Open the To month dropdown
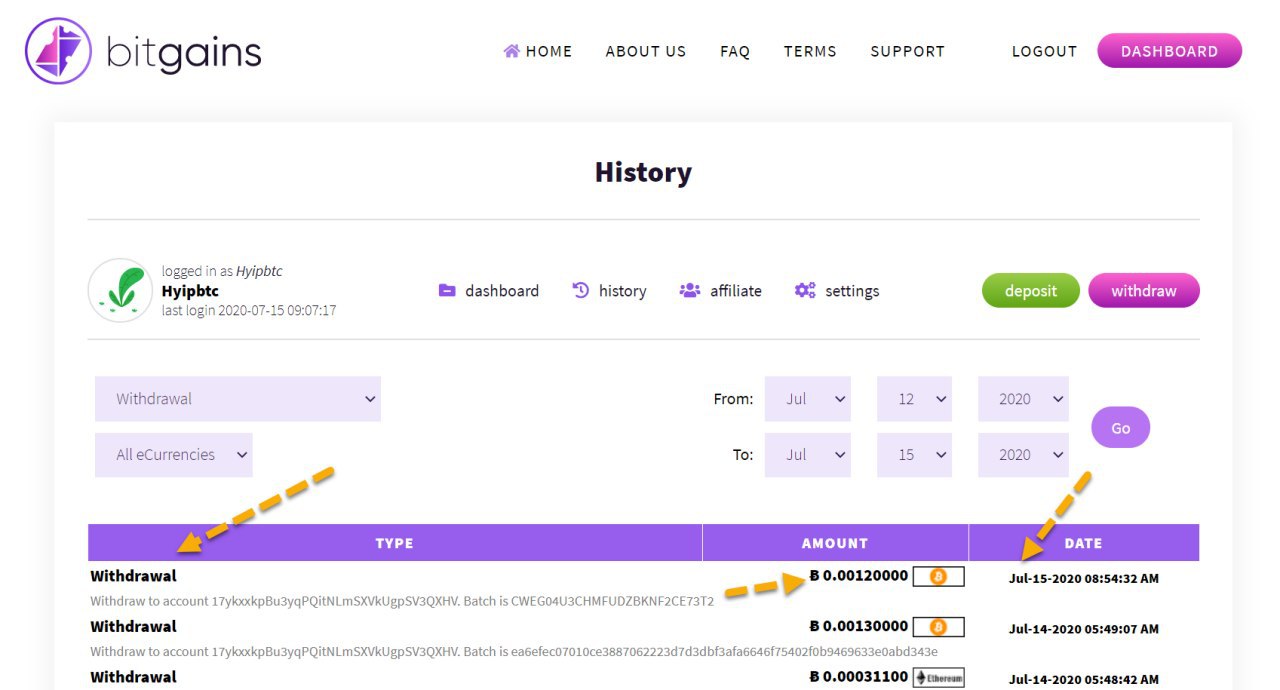Image resolution: width=1280 pixels, height=690 pixels. pos(808,454)
